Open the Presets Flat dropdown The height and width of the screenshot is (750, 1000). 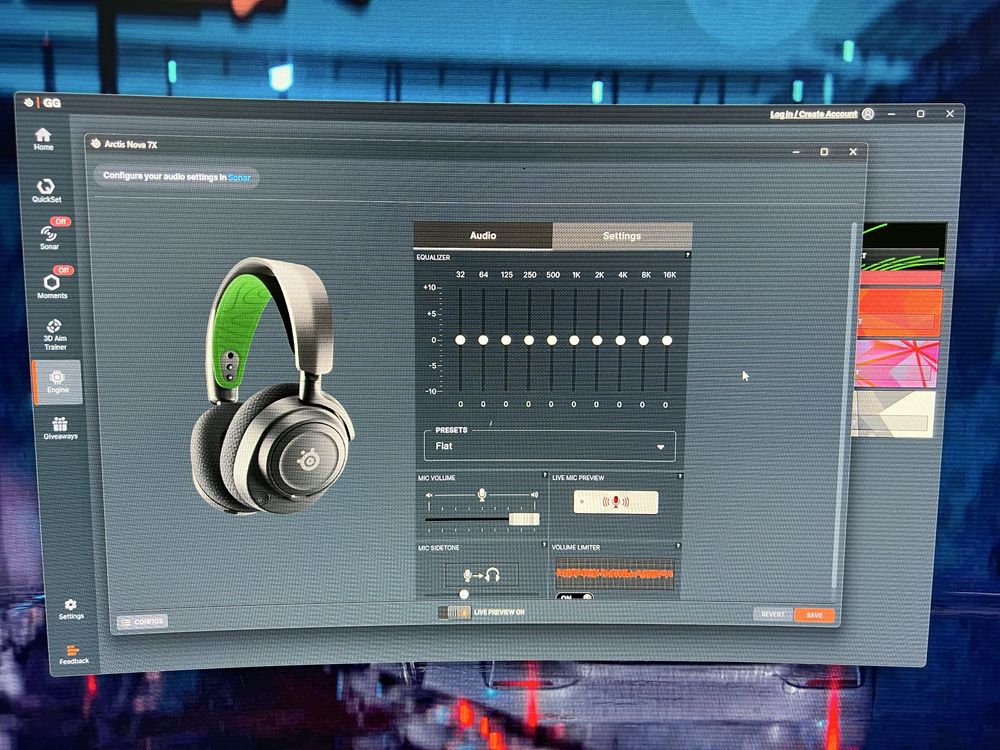pos(549,446)
